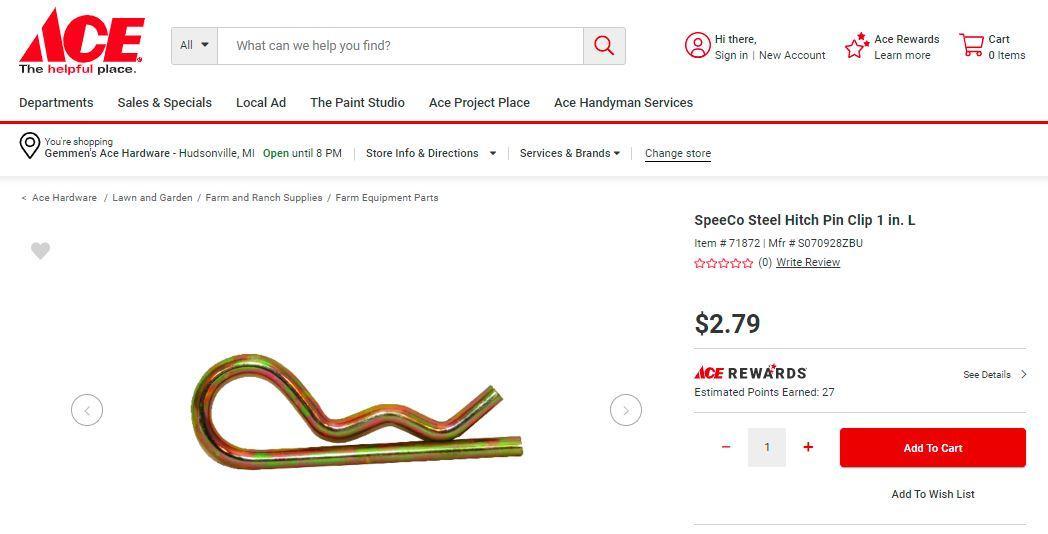The image size is (1048, 534).
Task: Click the Ace Rewards star icon
Action: pos(857,46)
